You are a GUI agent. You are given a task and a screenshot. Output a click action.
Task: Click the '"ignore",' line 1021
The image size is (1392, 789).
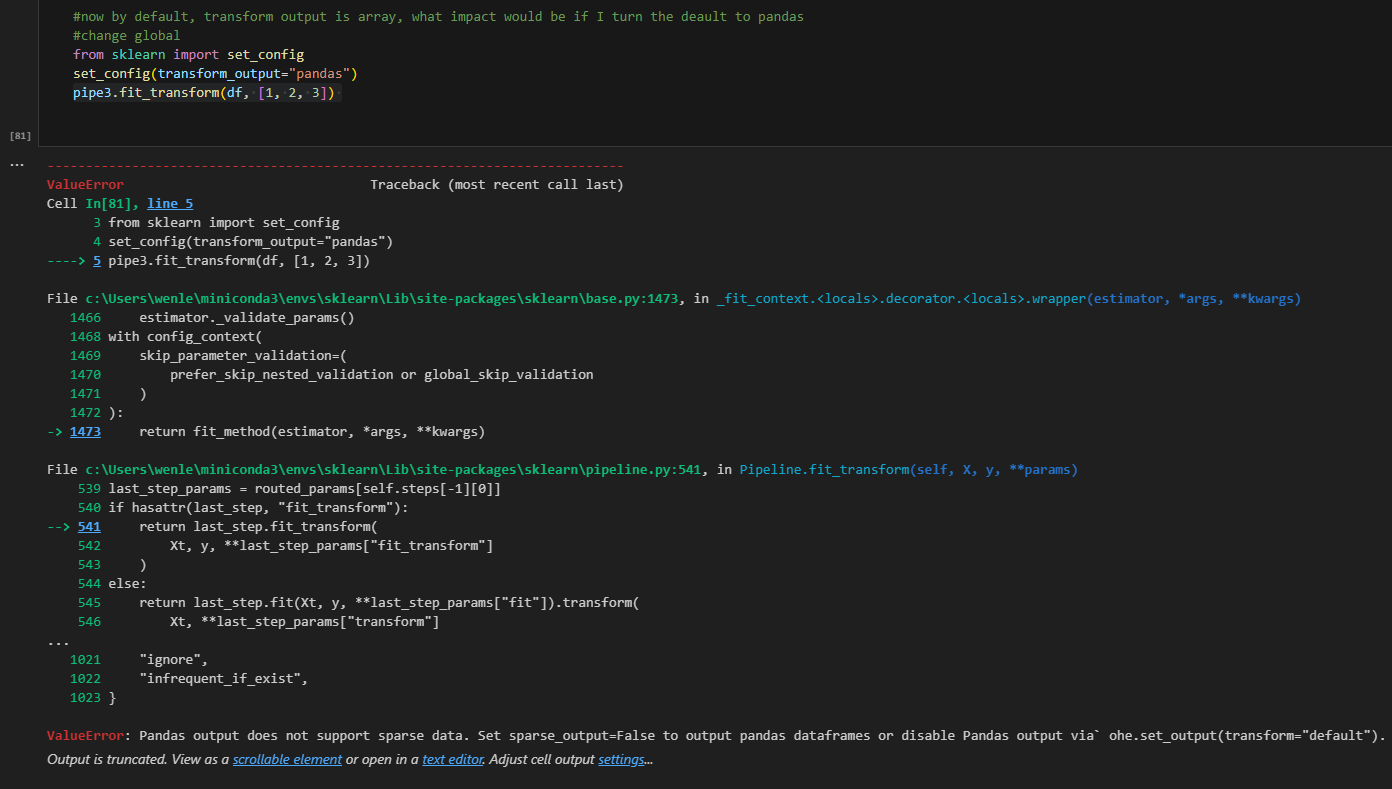coord(173,660)
